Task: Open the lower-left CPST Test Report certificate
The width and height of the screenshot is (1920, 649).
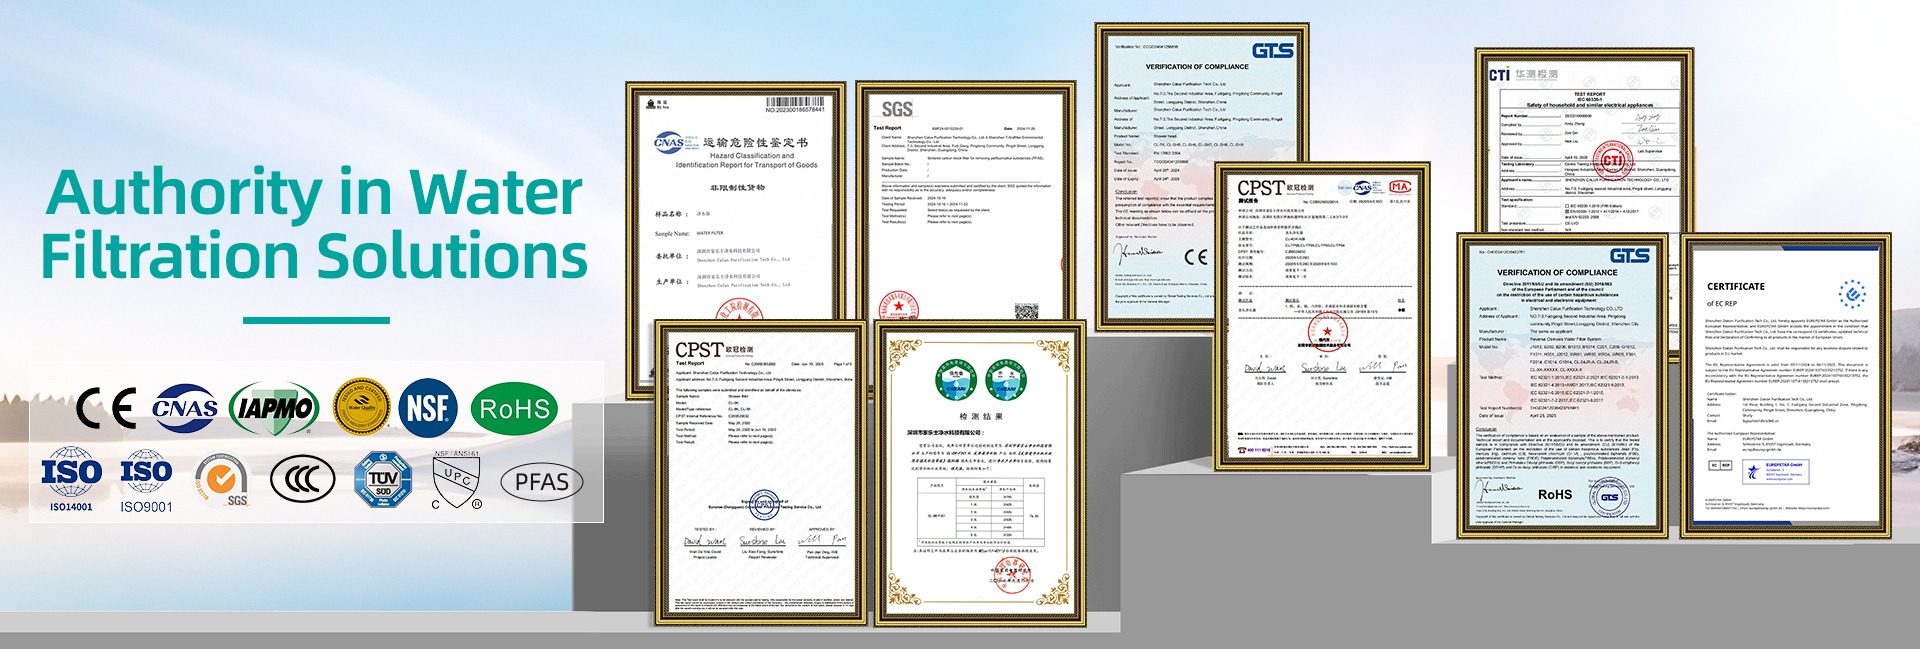Action: click(x=761, y=473)
